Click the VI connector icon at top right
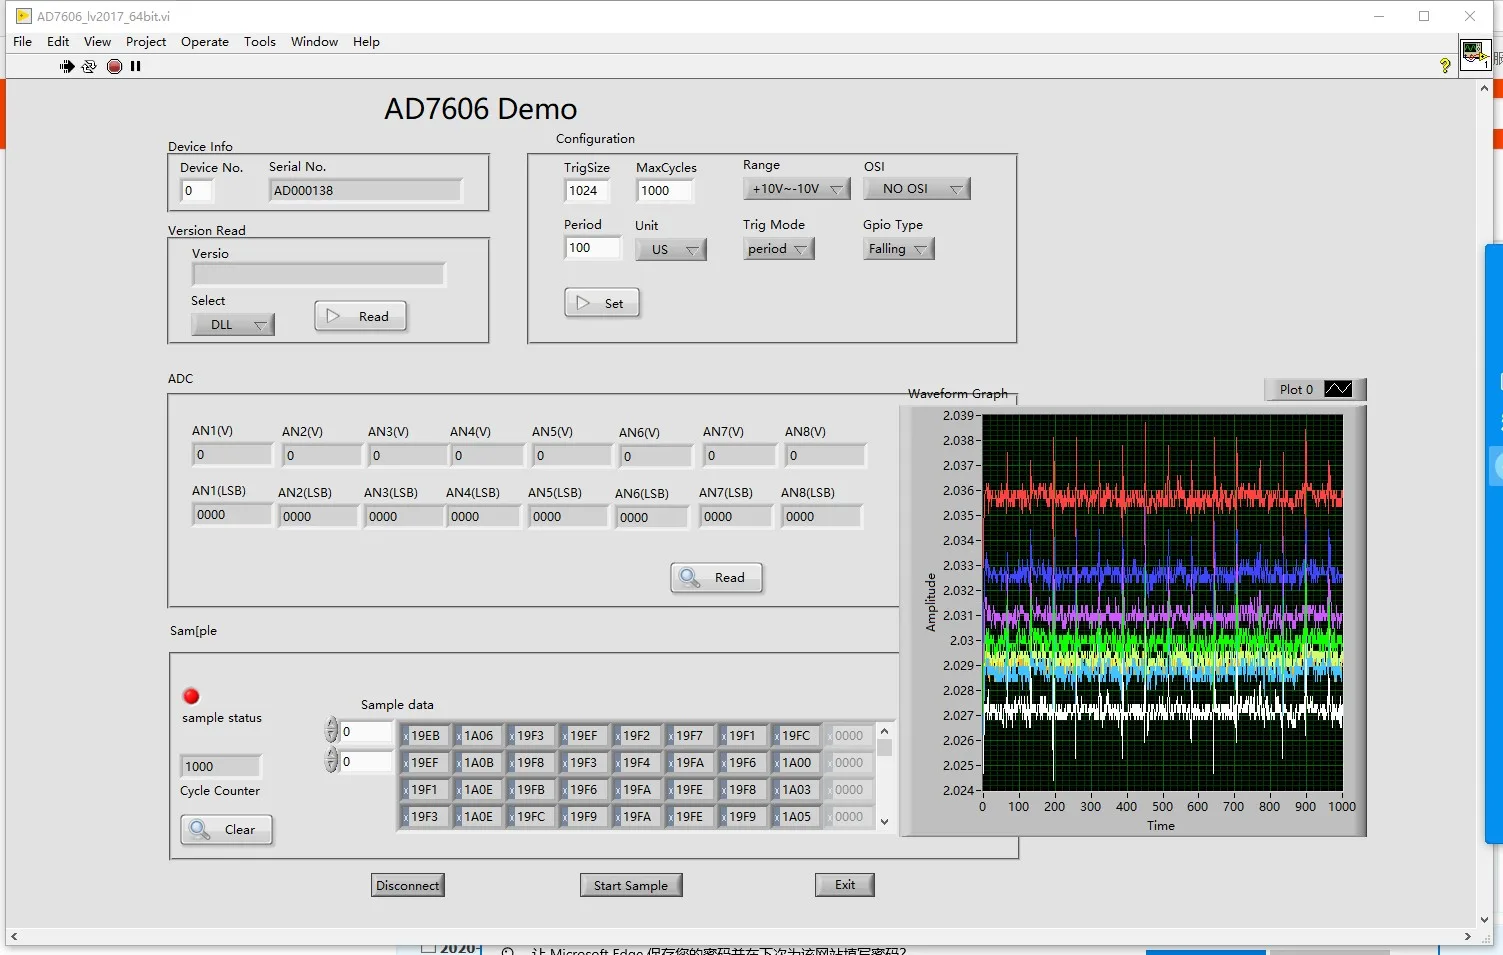 (x=1475, y=55)
